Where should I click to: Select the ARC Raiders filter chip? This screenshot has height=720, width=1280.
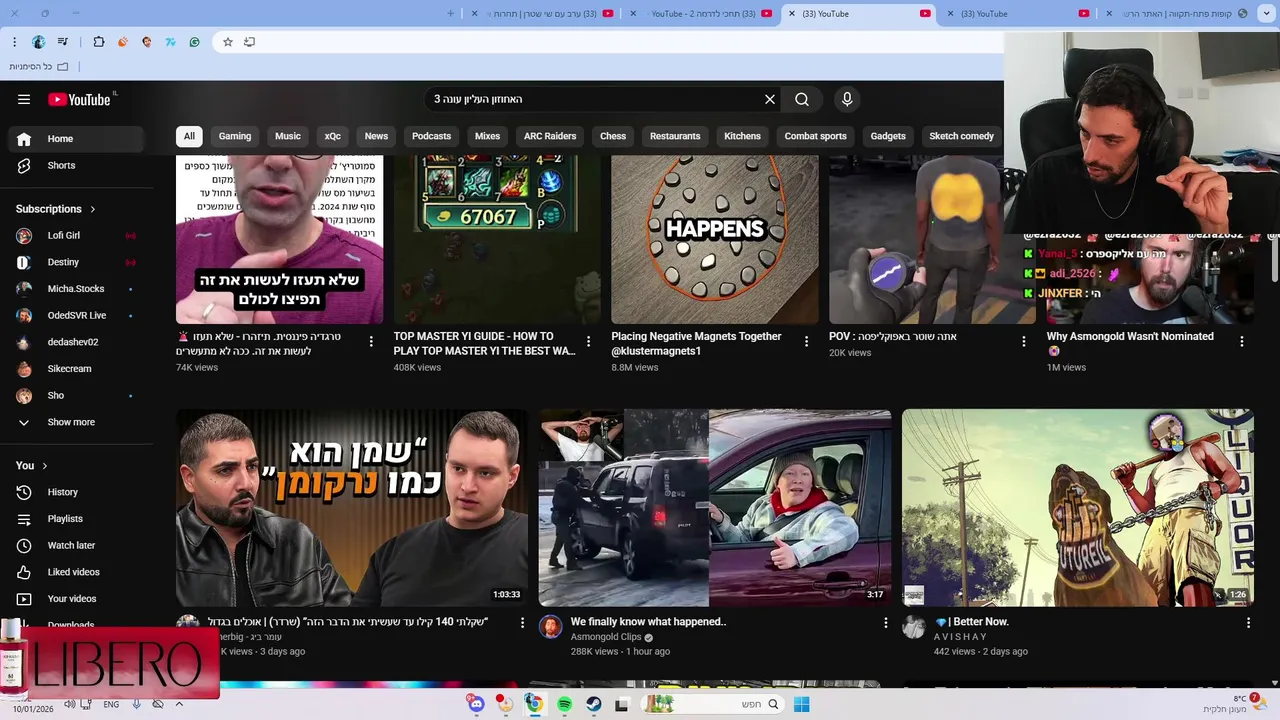tap(550, 136)
